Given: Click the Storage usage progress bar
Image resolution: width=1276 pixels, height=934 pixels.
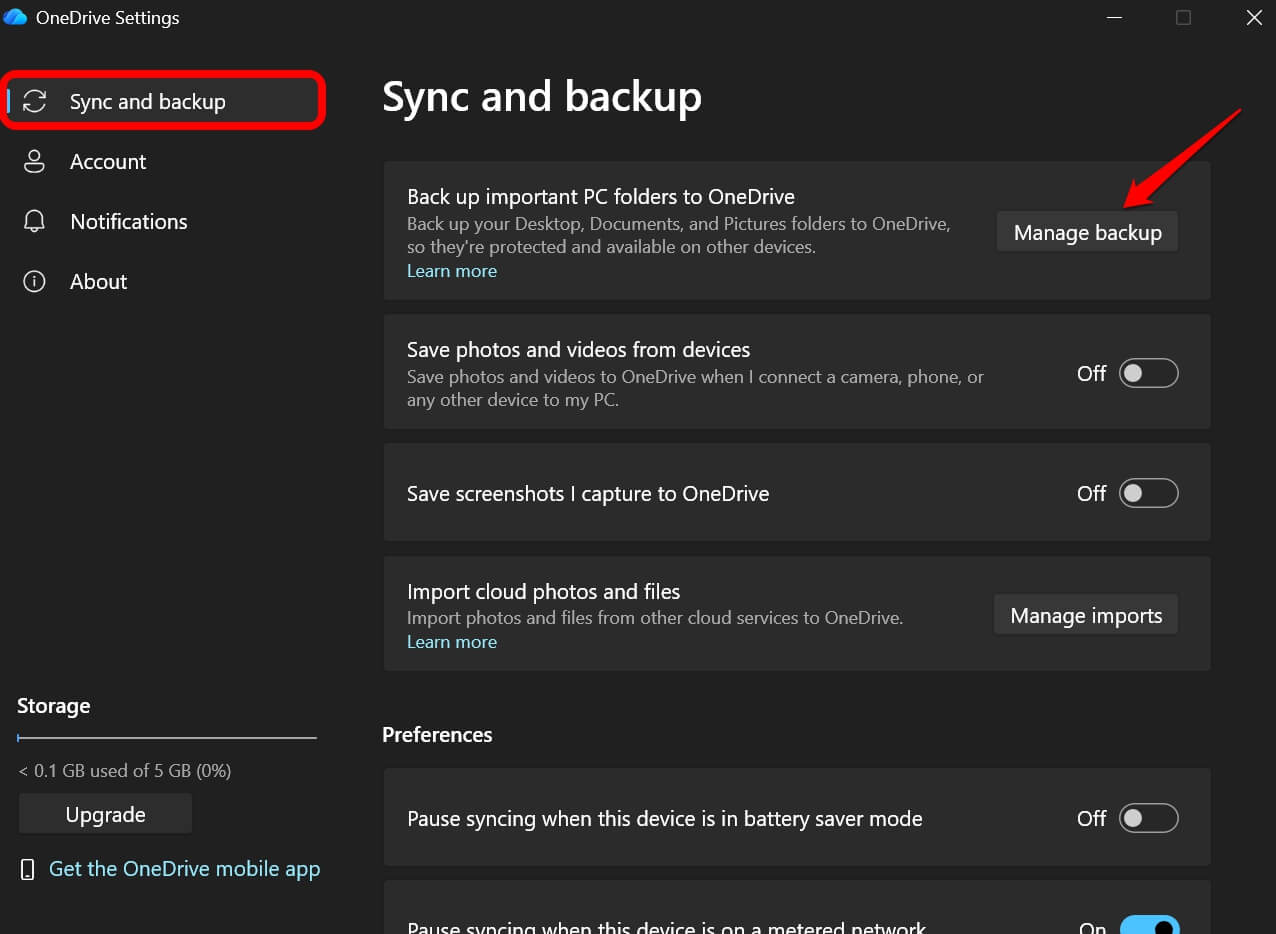Looking at the screenshot, I should click(x=167, y=738).
